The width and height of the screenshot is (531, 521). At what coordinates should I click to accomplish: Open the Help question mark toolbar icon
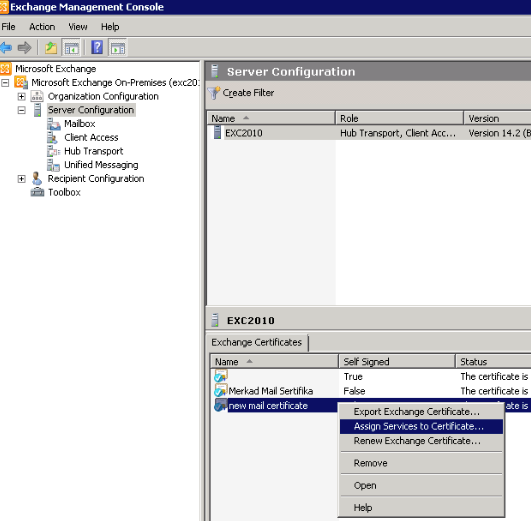[97, 47]
